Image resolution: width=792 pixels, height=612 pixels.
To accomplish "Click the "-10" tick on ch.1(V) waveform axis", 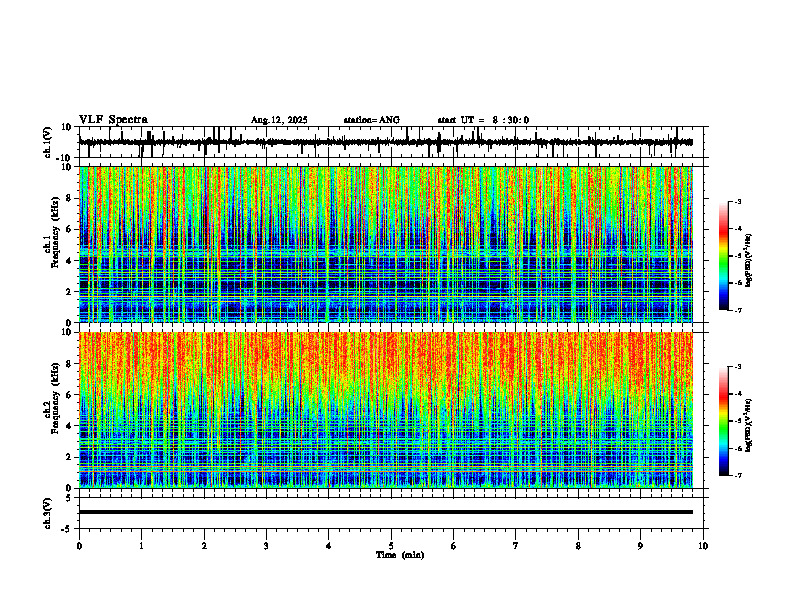I will click(x=64, y=158).
